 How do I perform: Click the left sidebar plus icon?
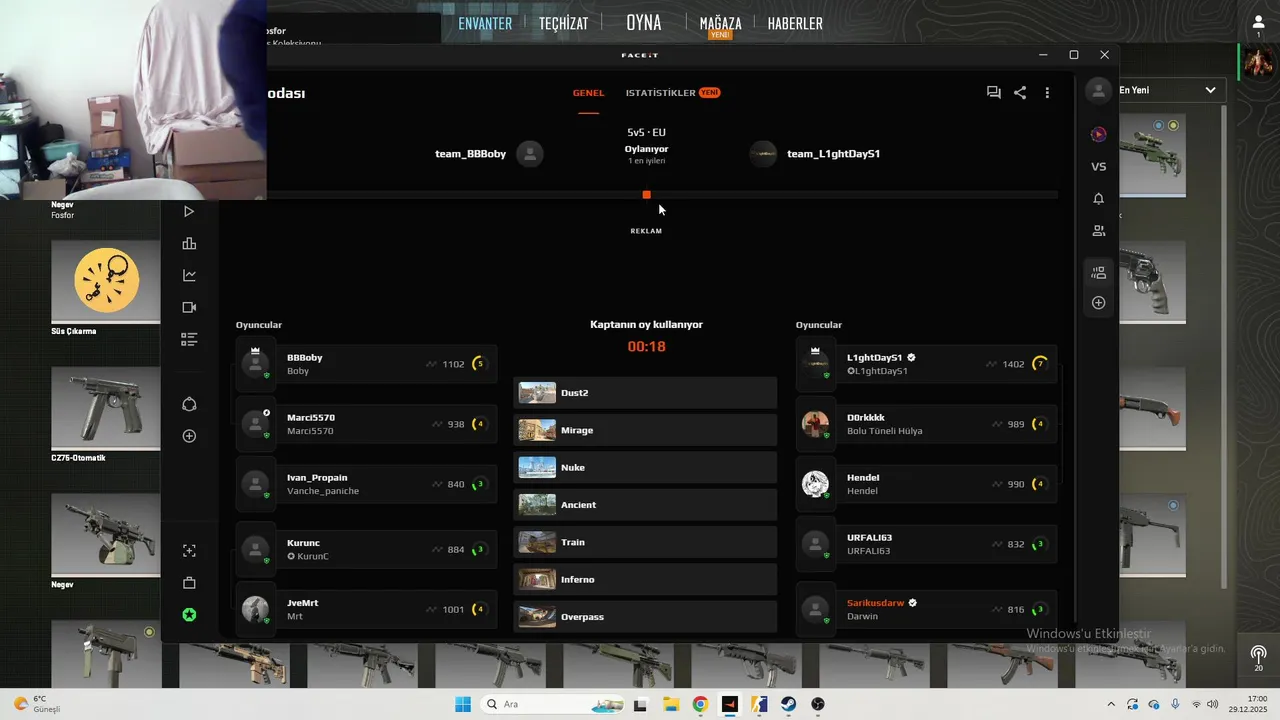(189, 436)
